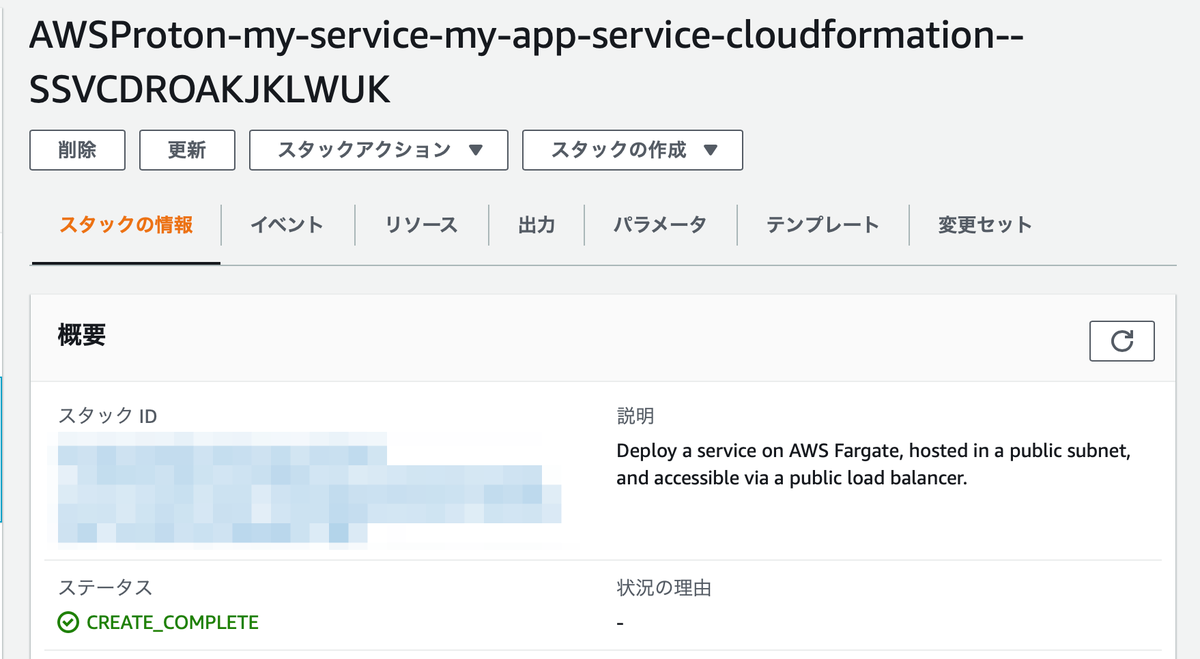This screenshot has height=659, width=1200.
Task: Click the ステータス label
Action: (x=105, y=588)
